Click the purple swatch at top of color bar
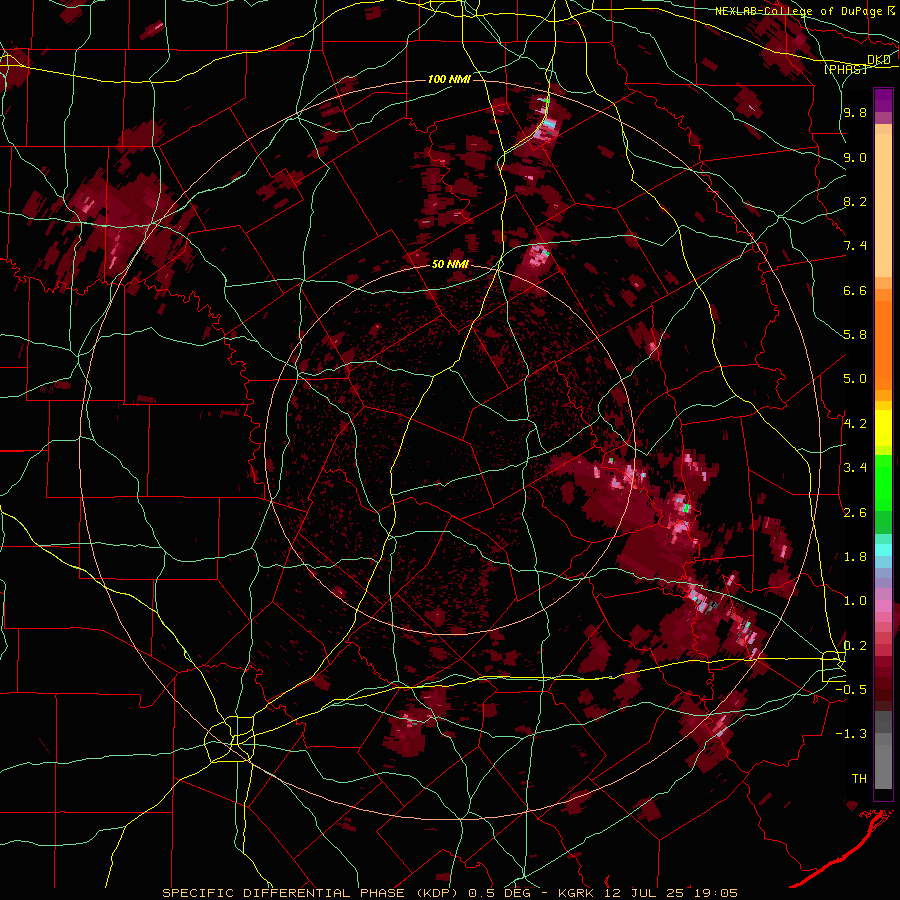 [x=883, y=100]
